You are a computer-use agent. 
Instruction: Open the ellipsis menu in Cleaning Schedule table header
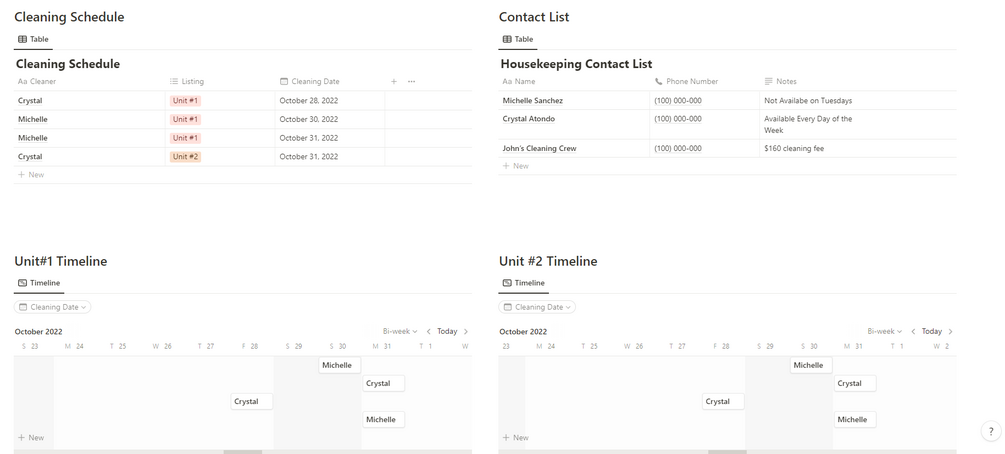pos(411,82)
